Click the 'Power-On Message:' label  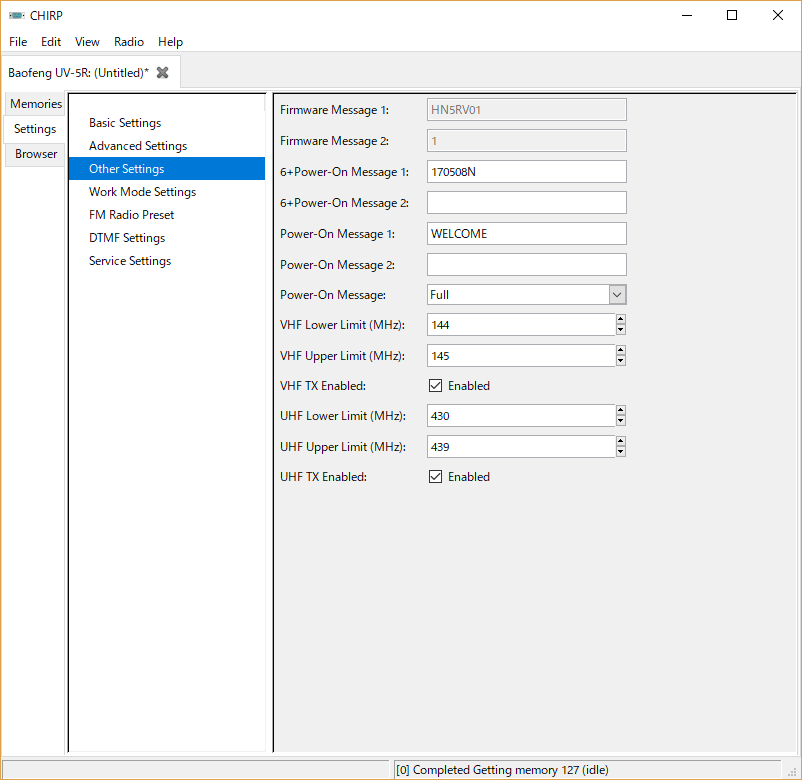[x=332, y=295]
